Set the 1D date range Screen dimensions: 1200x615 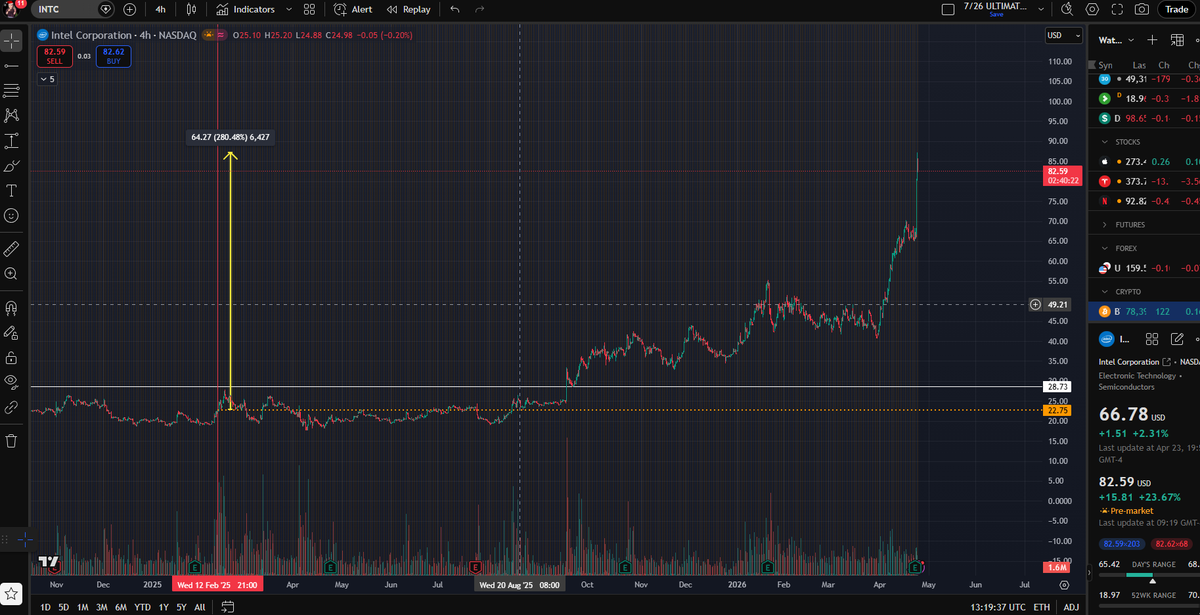(46, 607)
